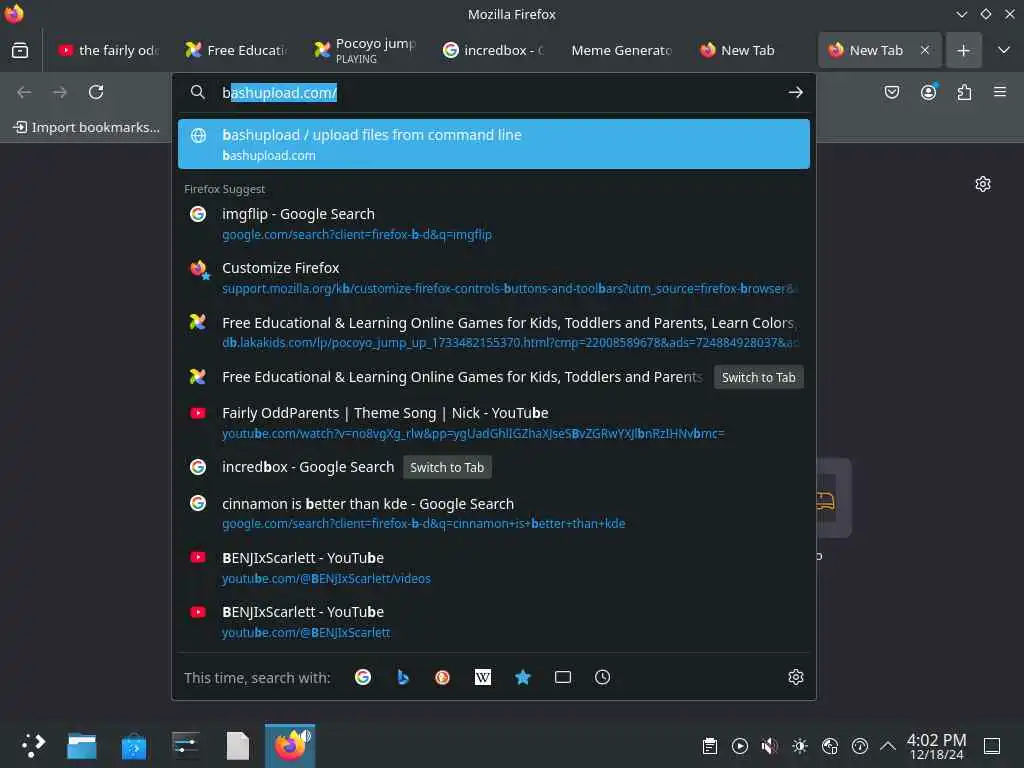The width and height of the screenshot is (1024, 768).
Task: Open network connections tray icon
Action: coord(830,746)
